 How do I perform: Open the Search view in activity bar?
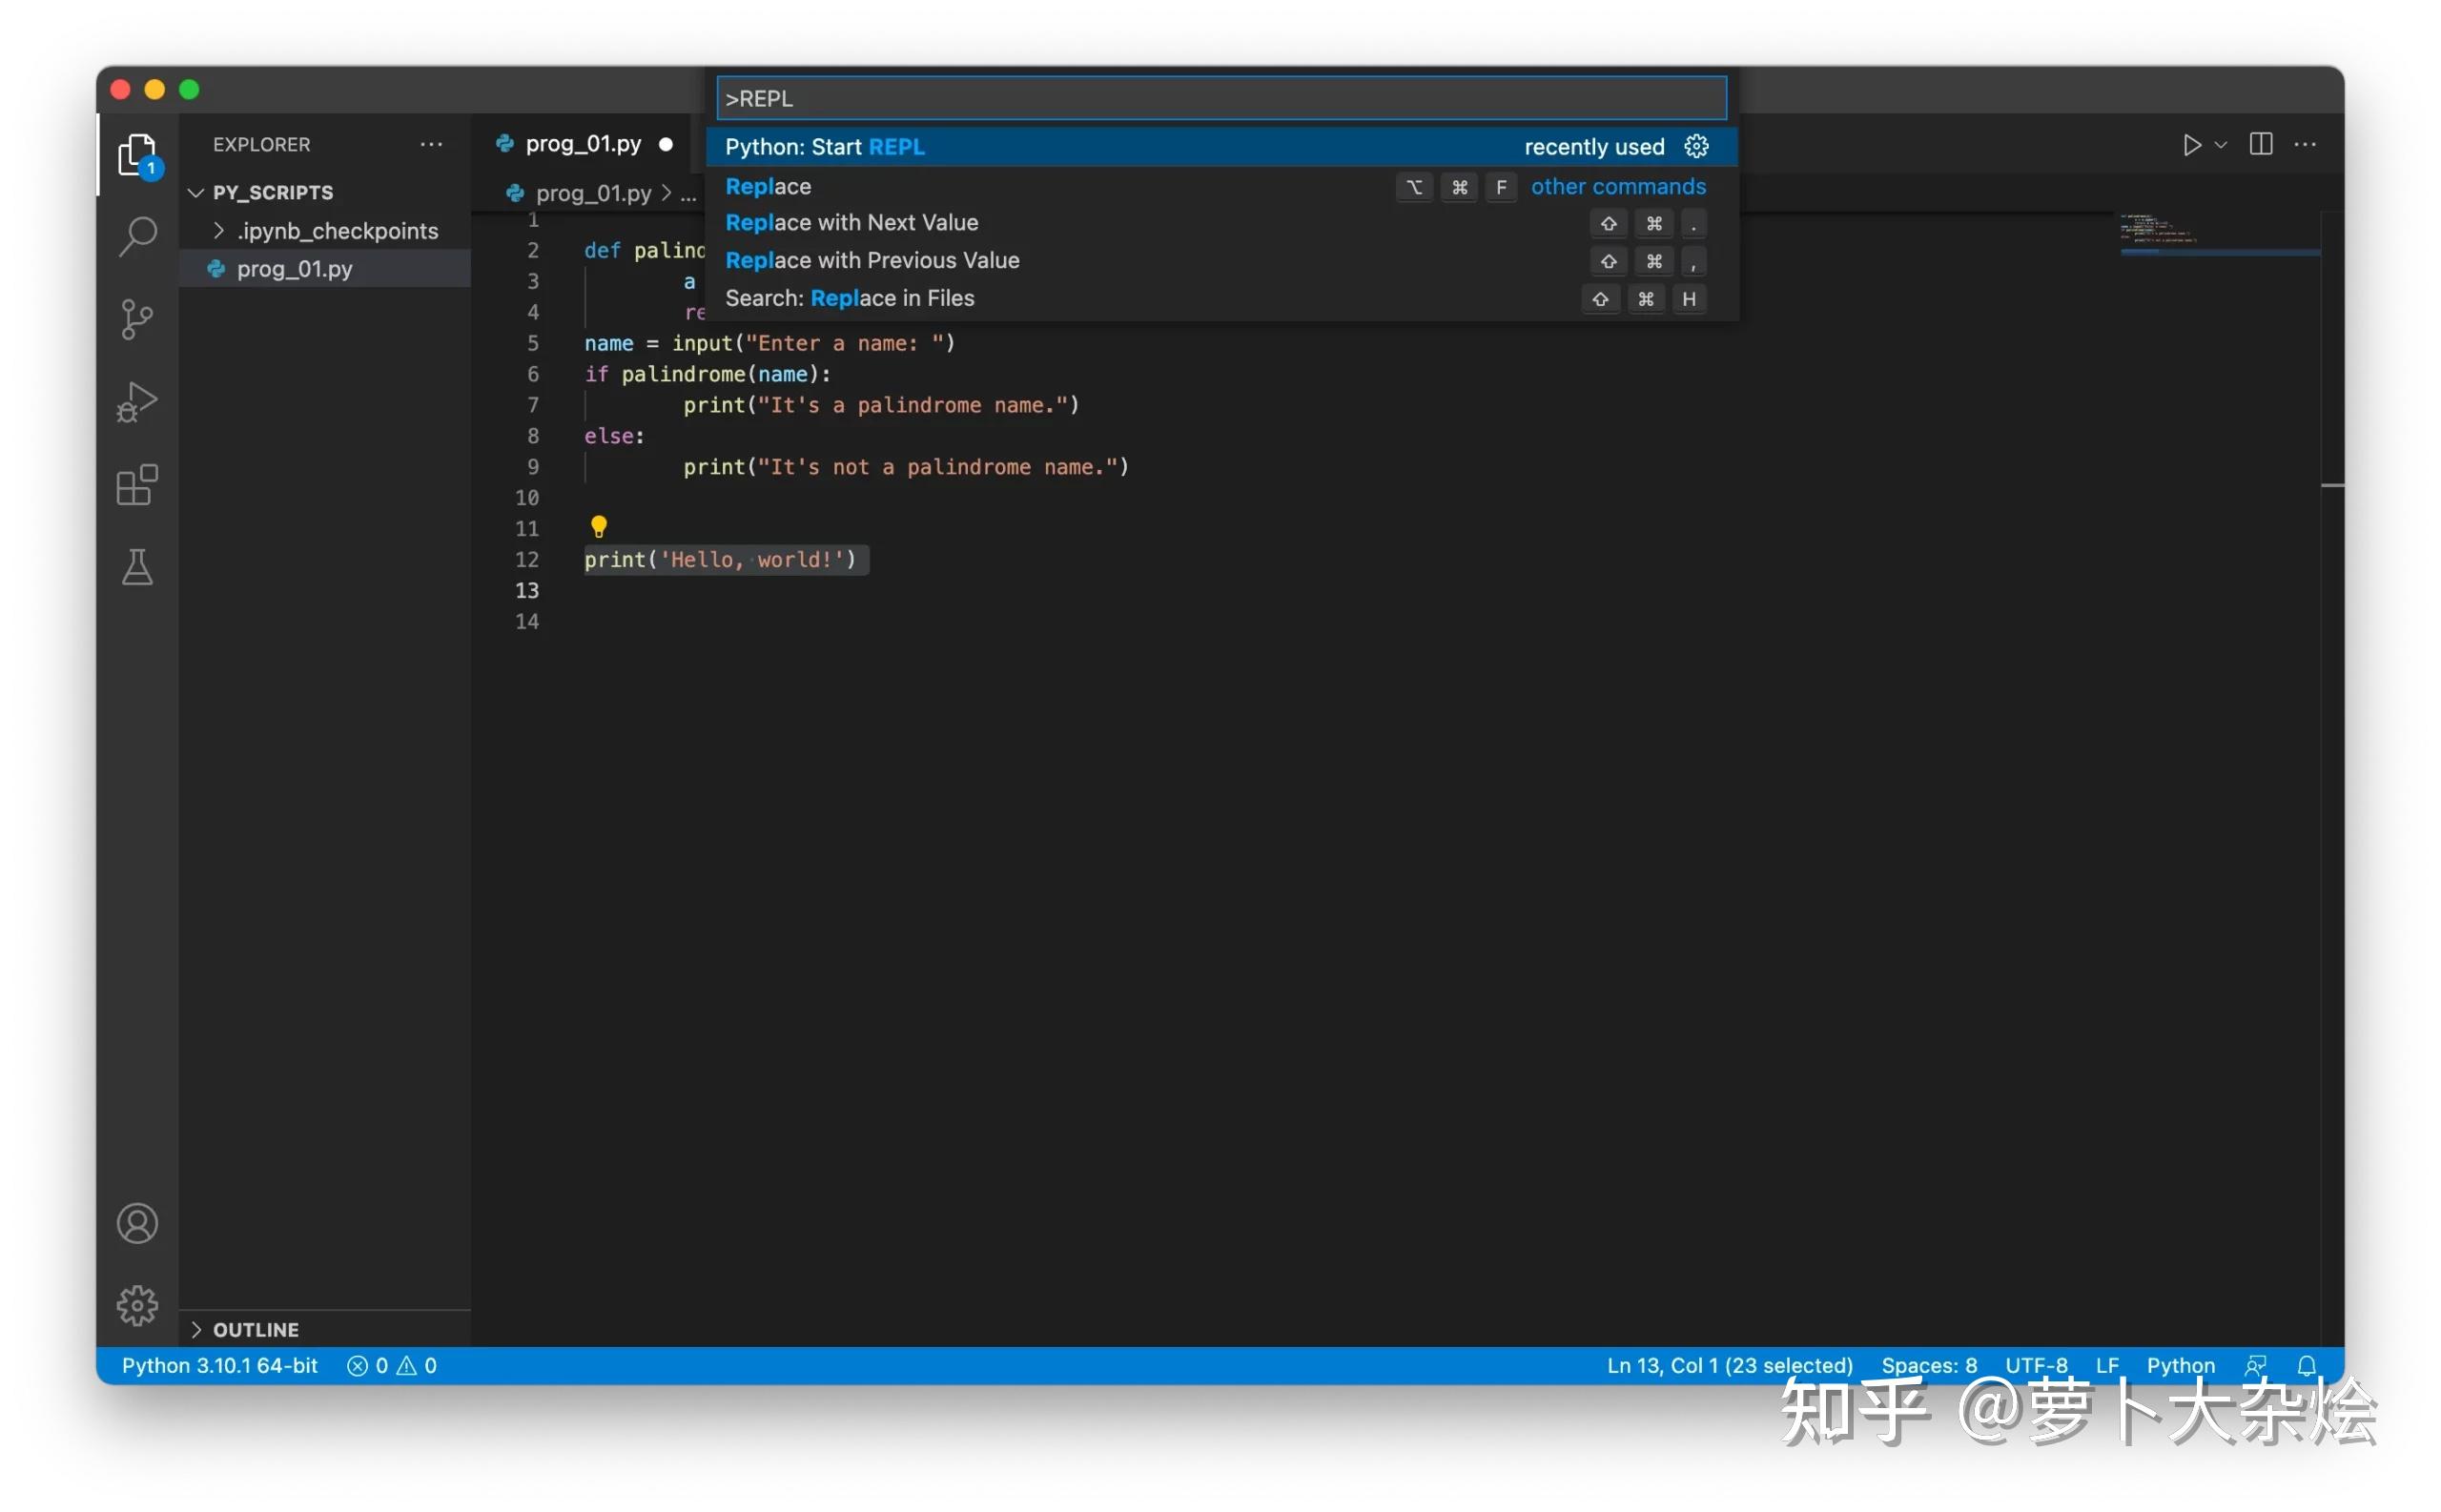point(137,237)
